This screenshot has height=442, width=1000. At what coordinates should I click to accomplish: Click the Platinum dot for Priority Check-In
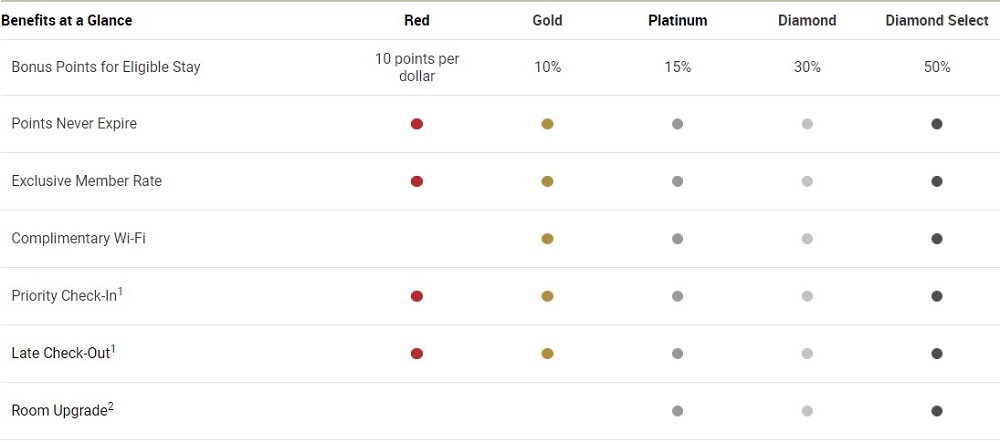pos(677,296)
